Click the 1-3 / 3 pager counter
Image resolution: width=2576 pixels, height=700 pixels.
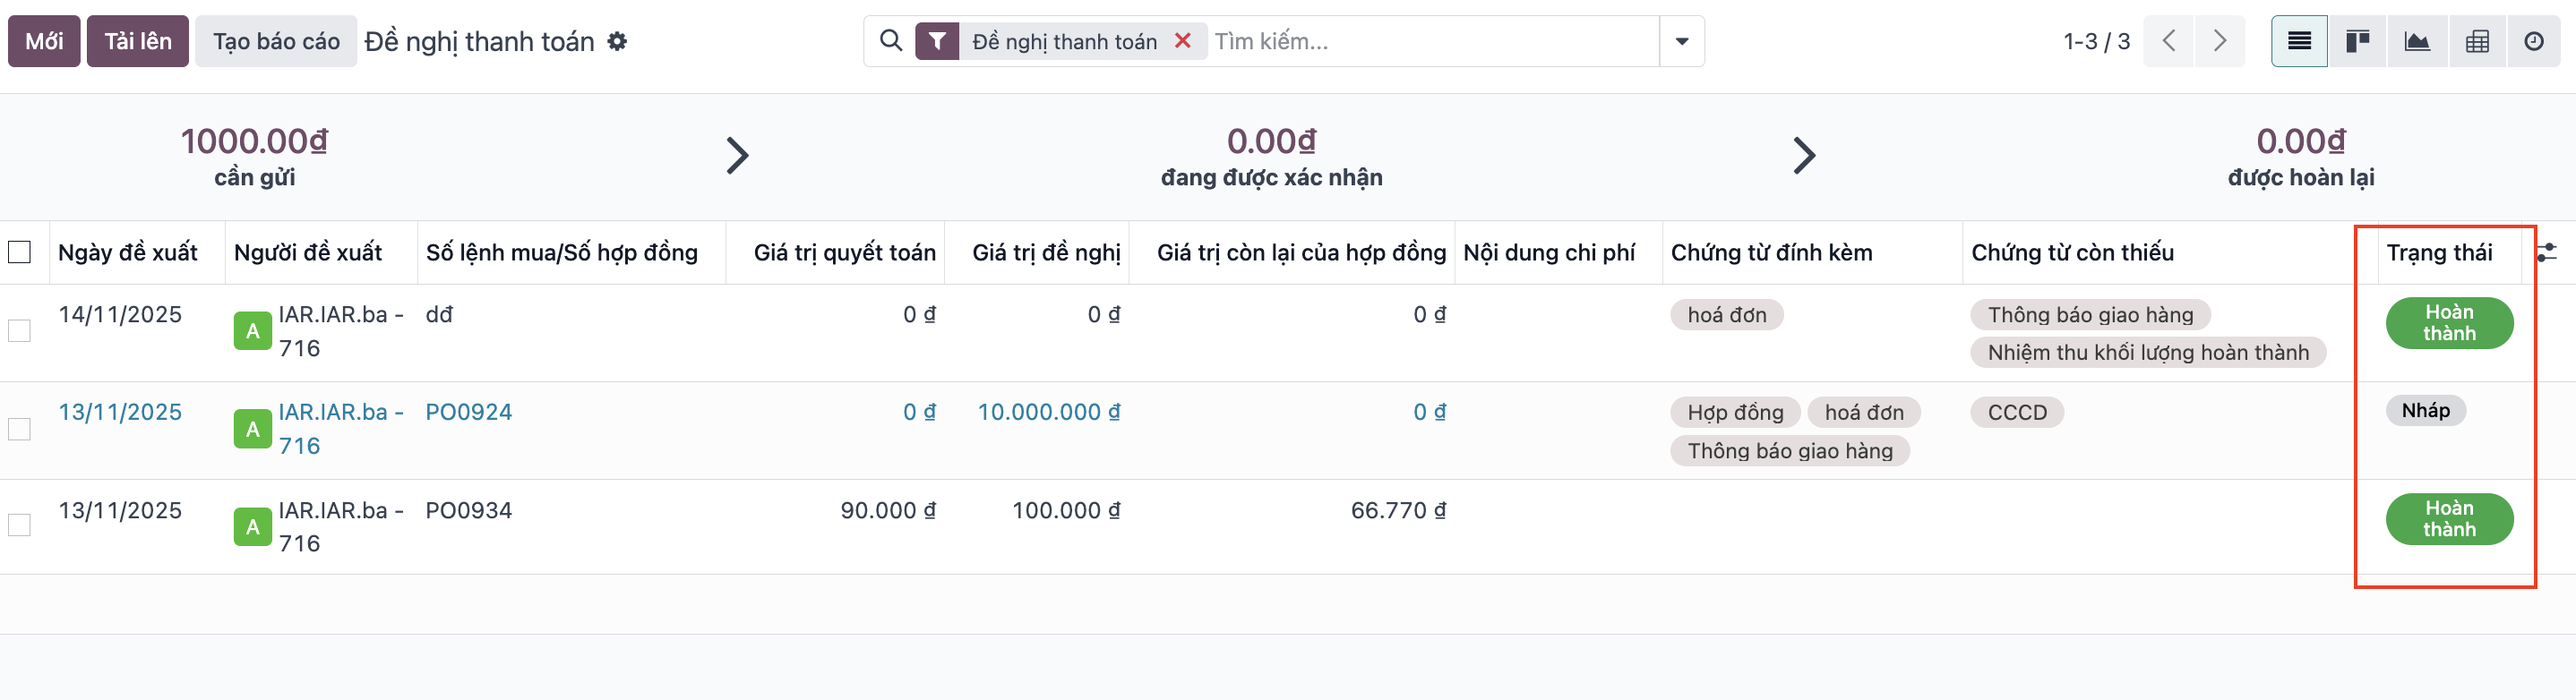(x=2096, y=41)
